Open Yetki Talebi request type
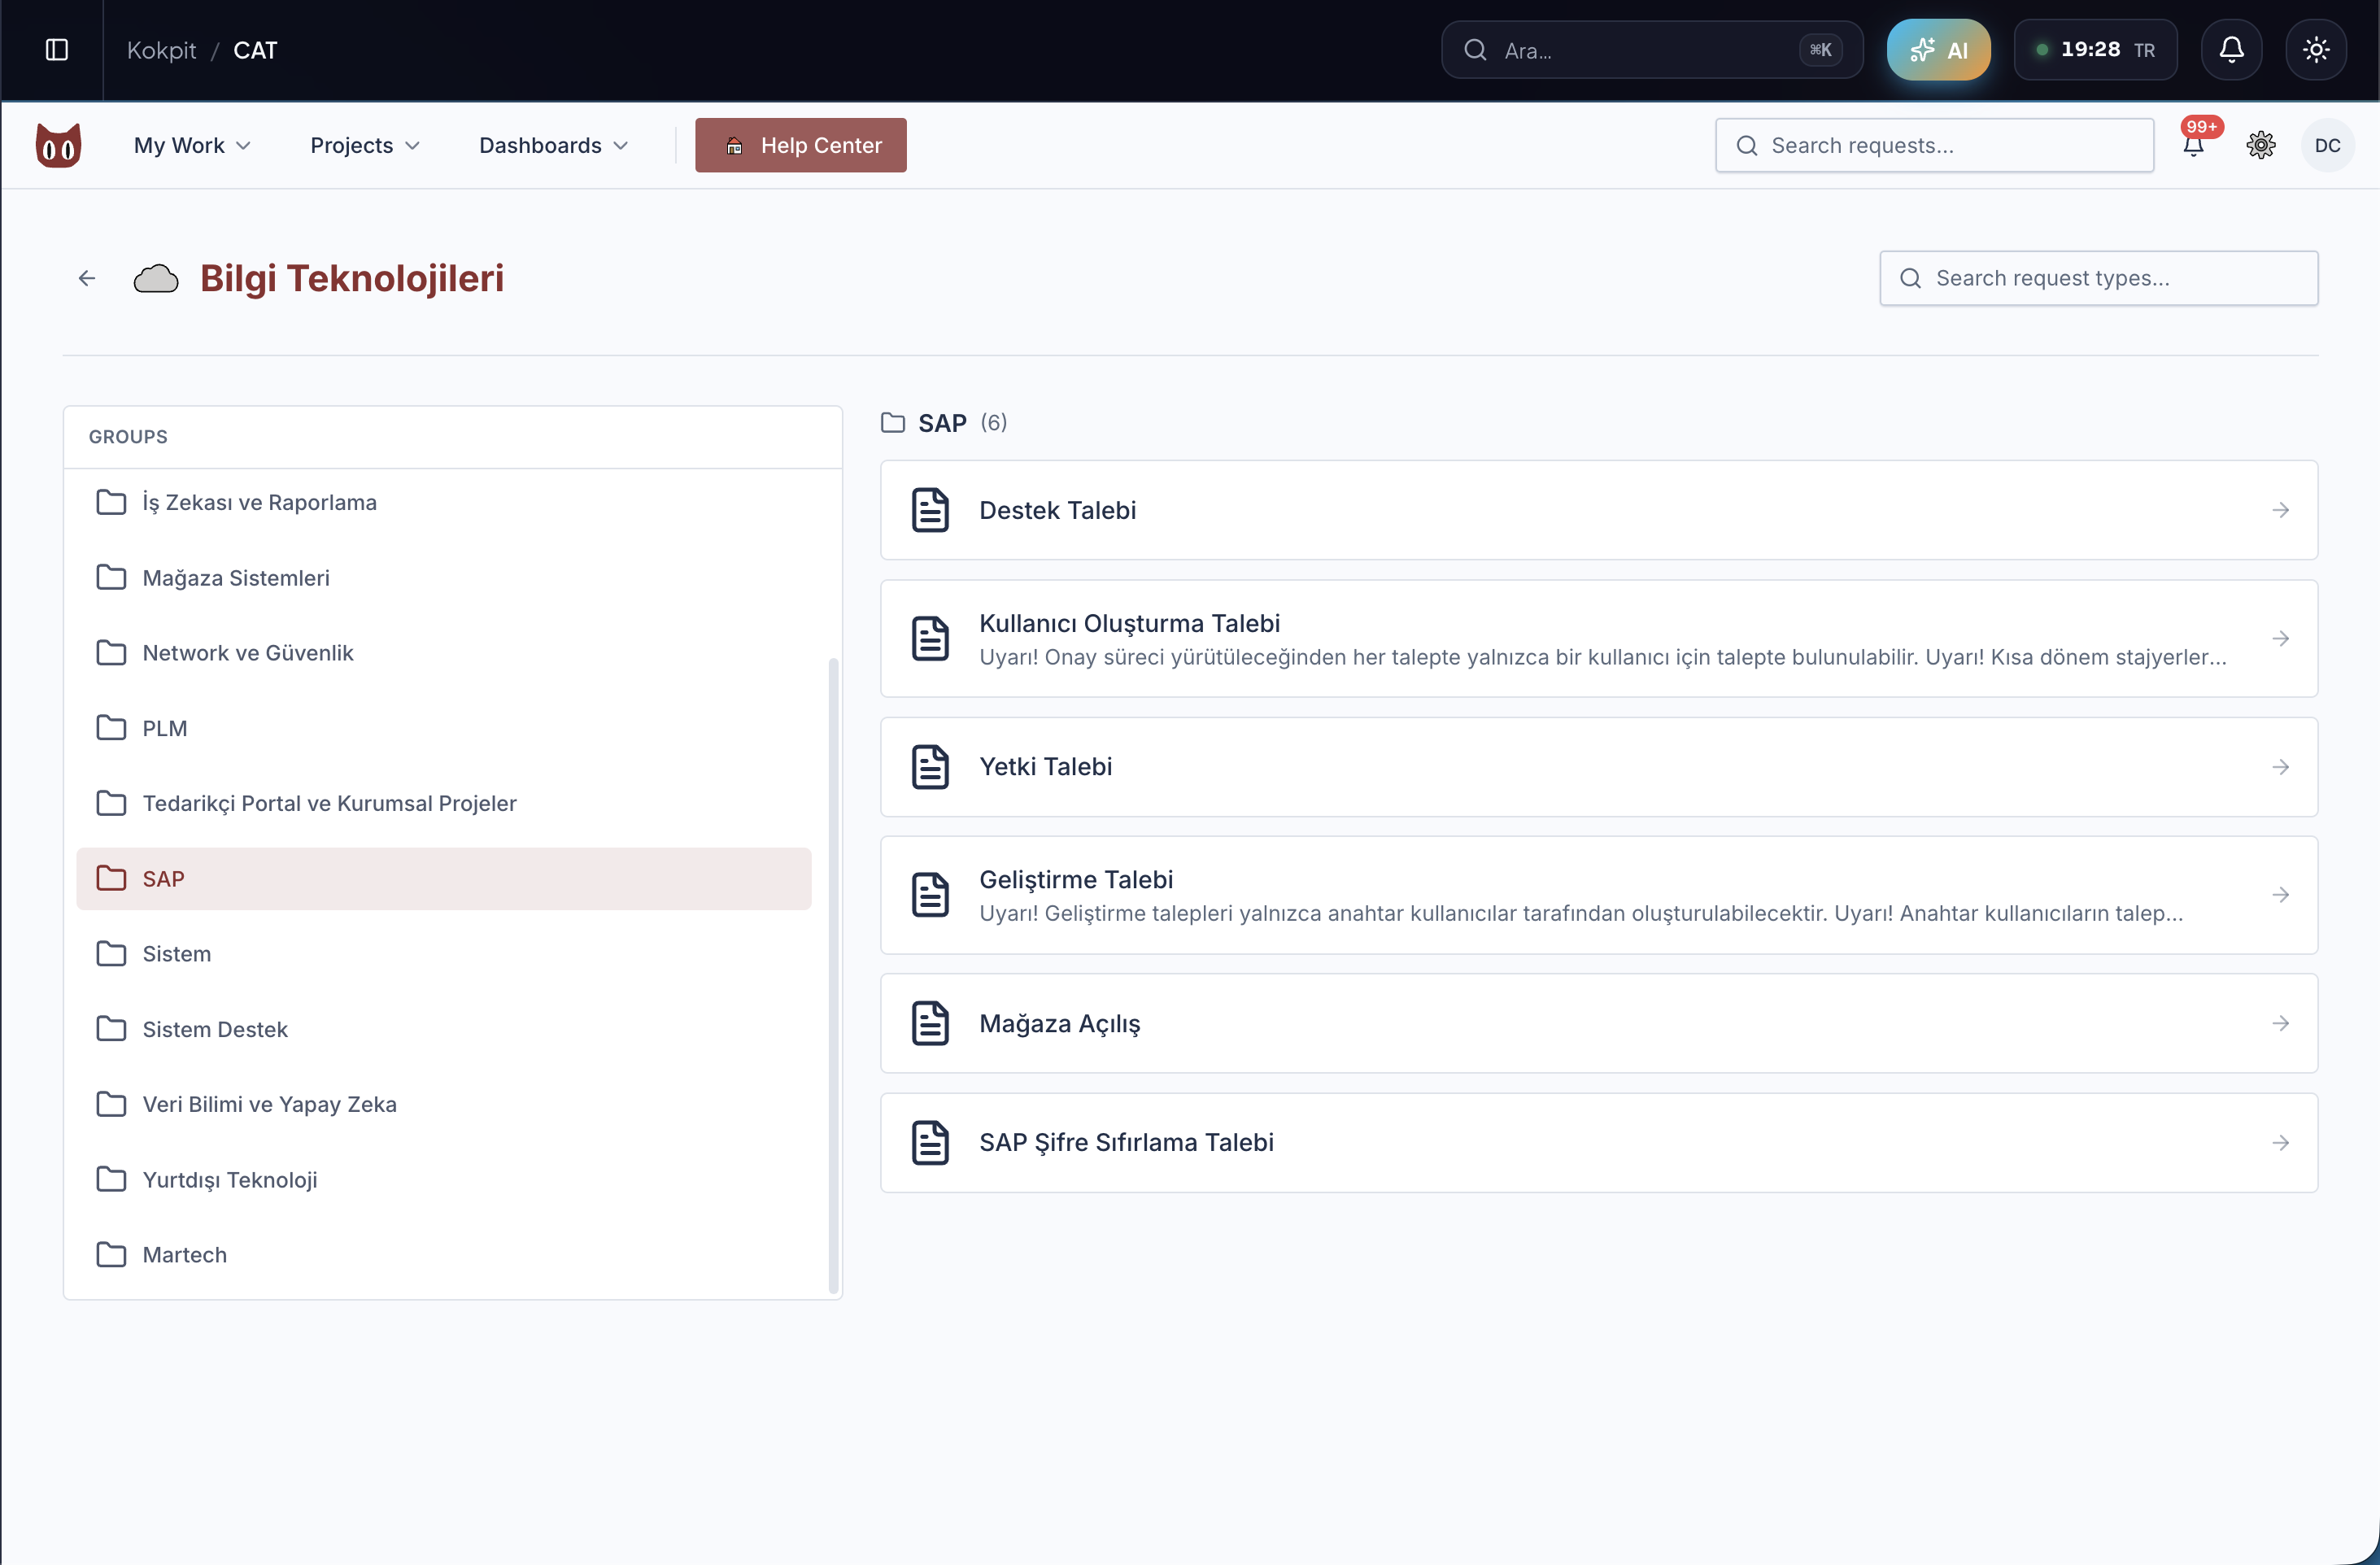The image size is (2380, 1565). [x=1599, y=767]
